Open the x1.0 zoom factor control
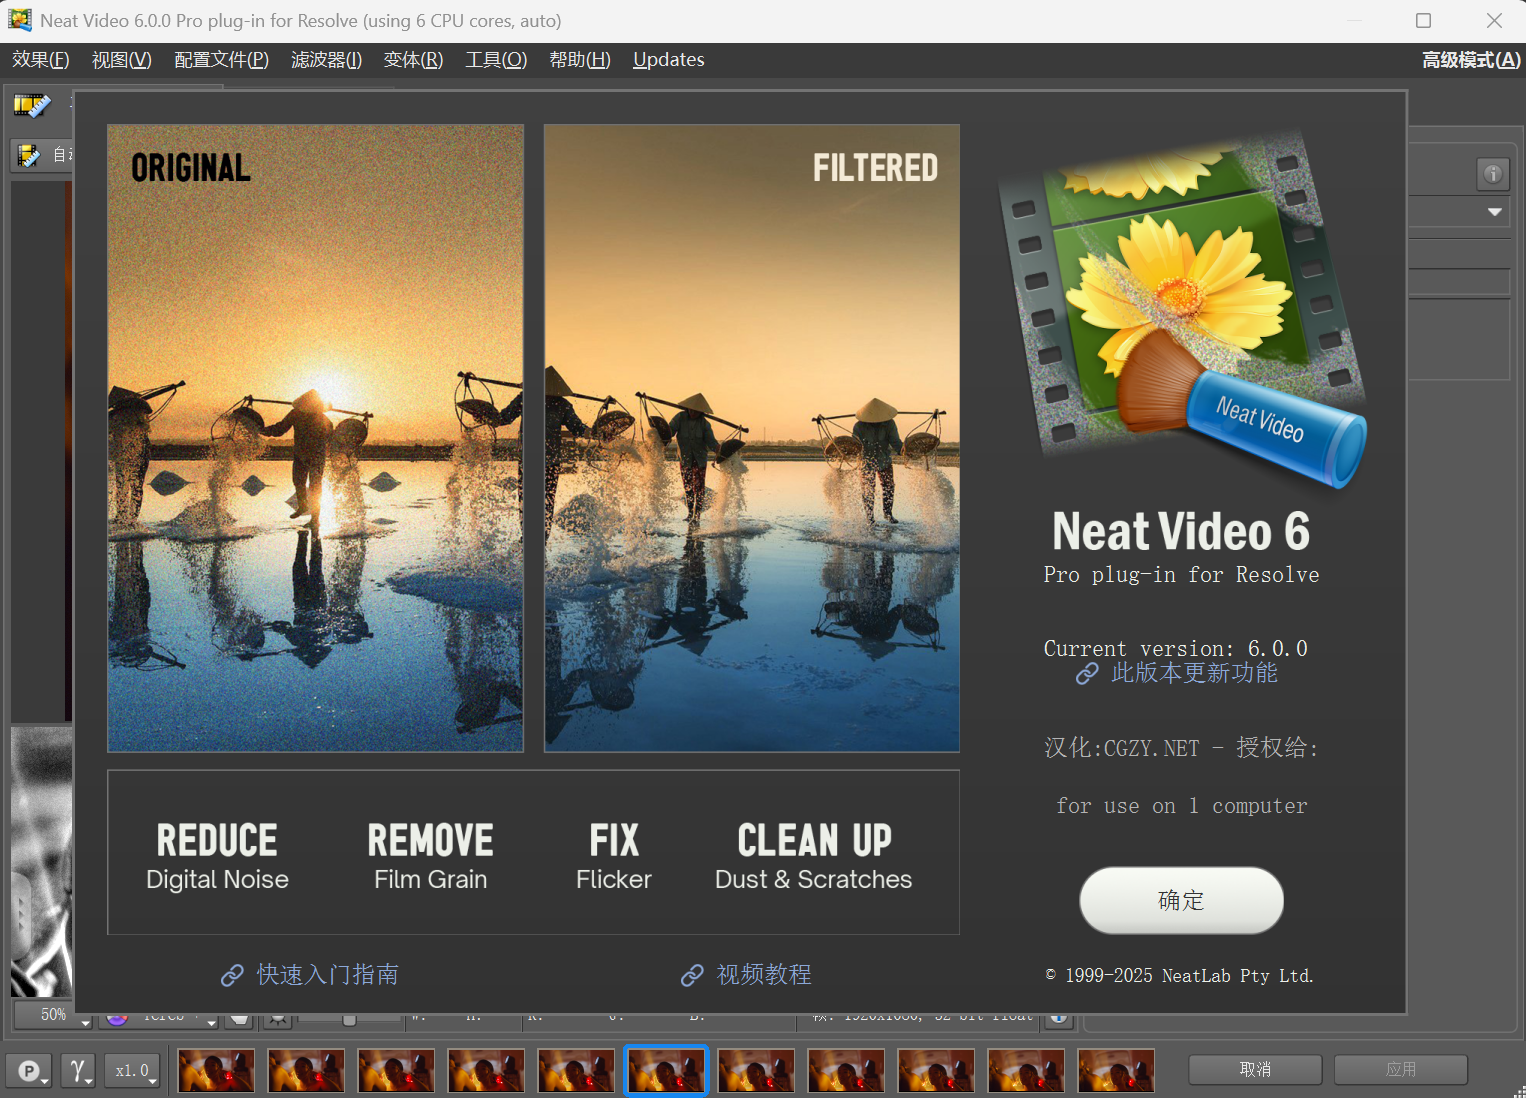The image size is (1526, 1098). click(x=132, y=1070)
